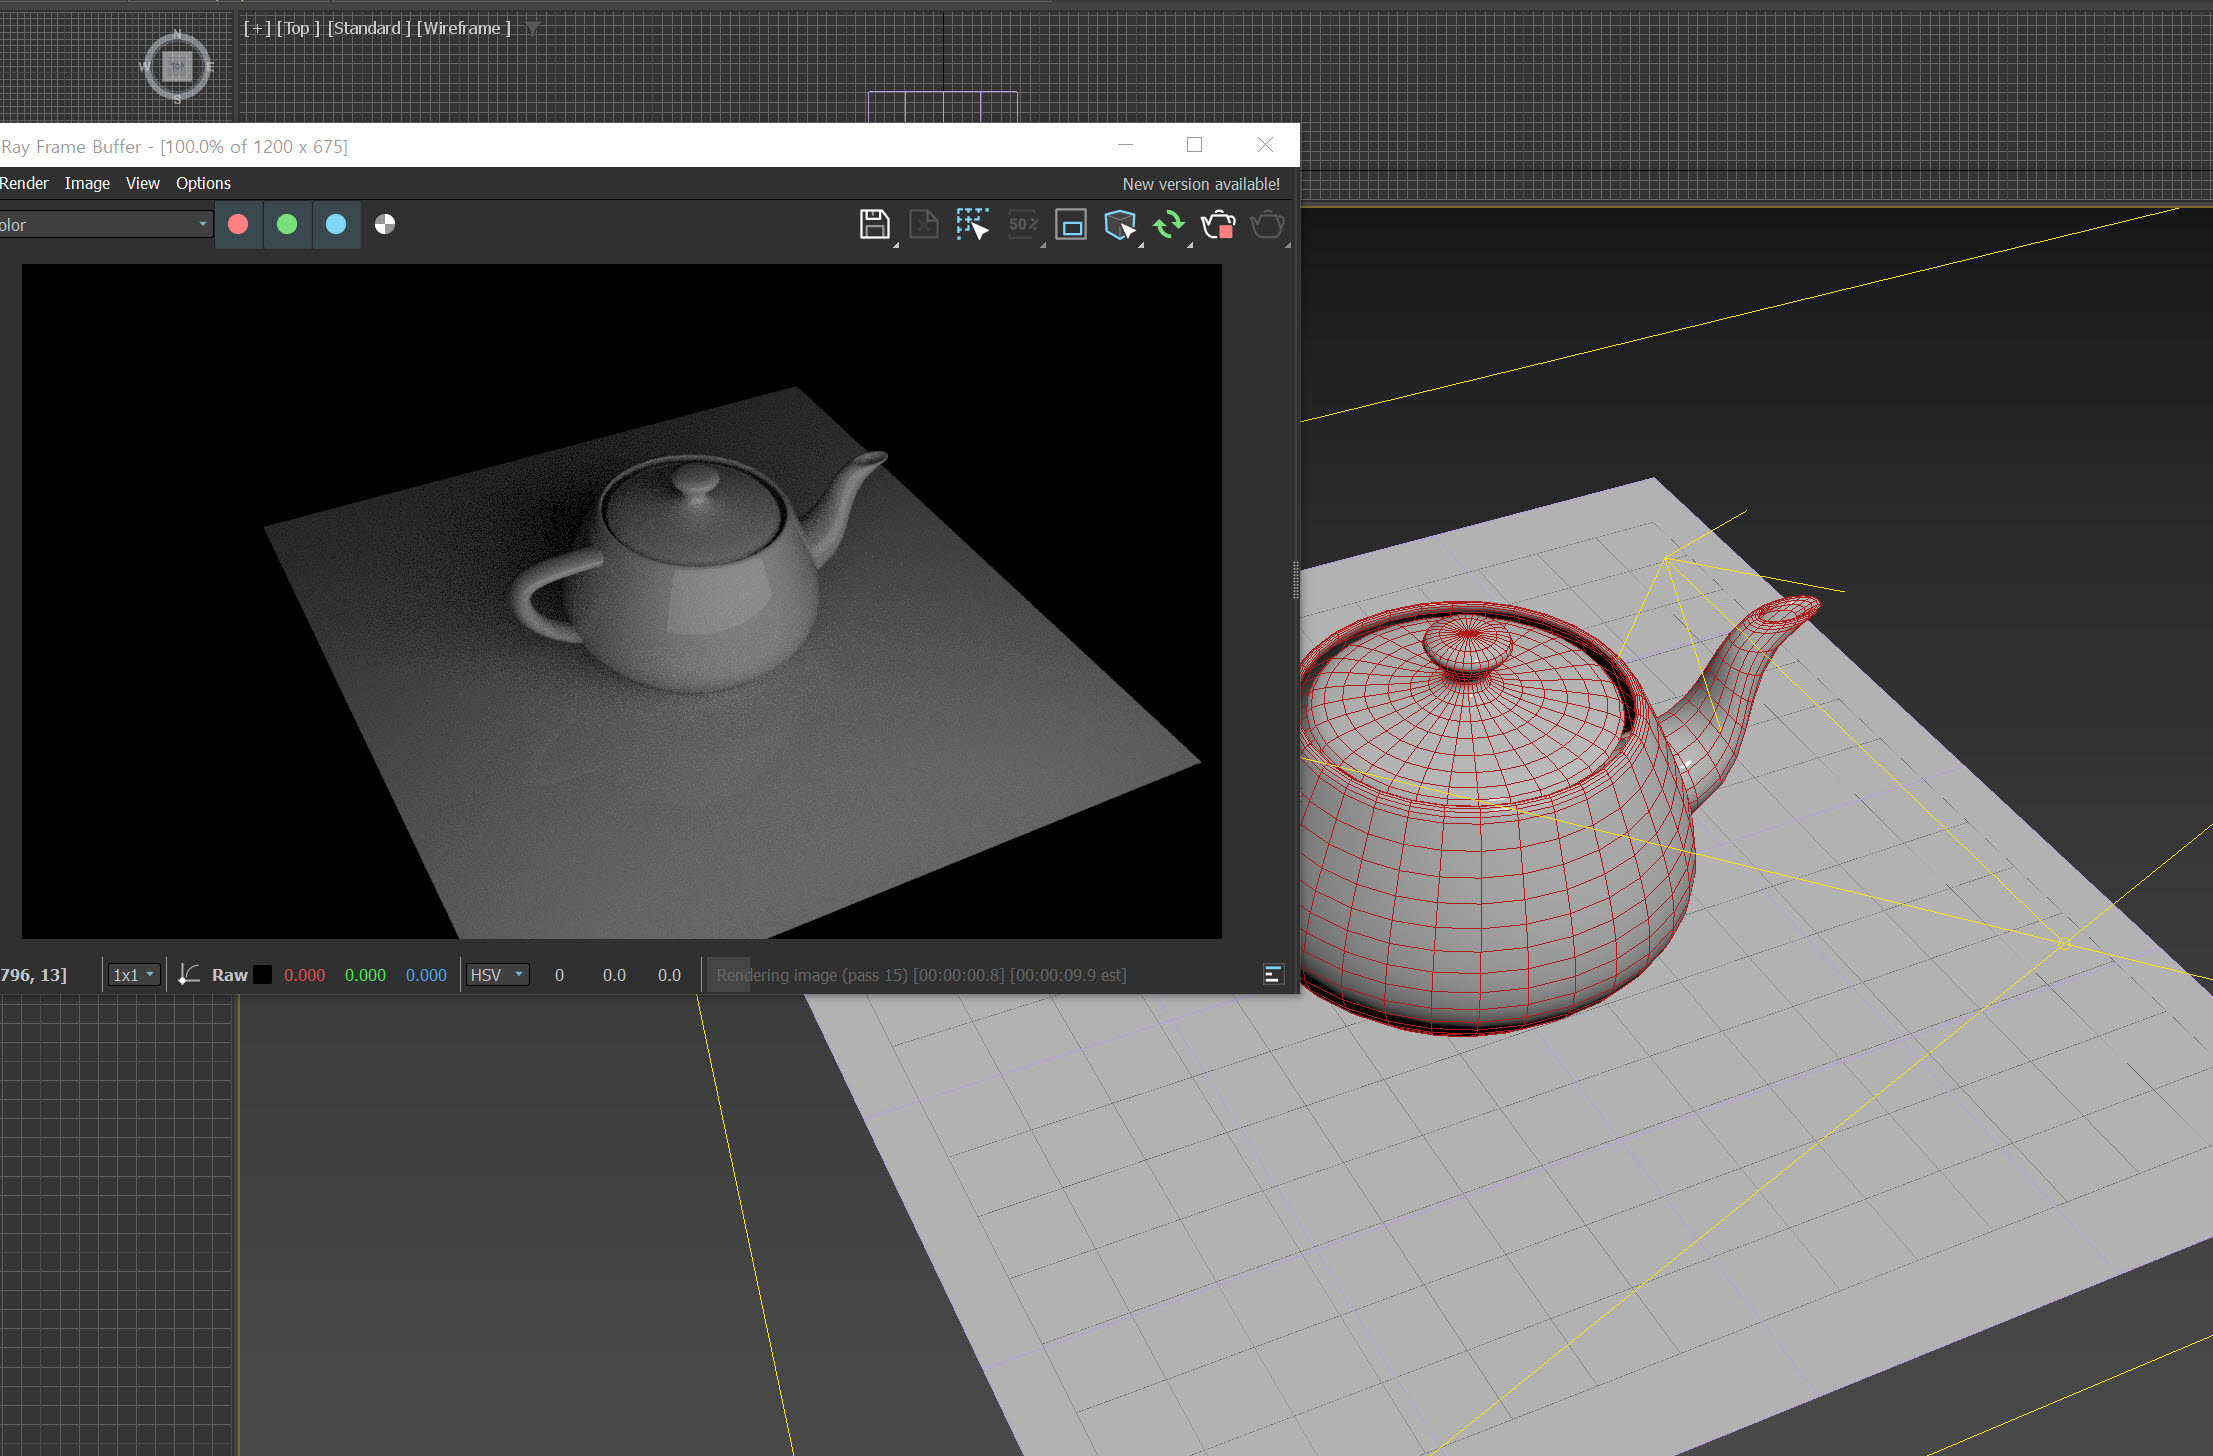Toggle the blue channel button
The width and height of the screenshot is (2213, 1456).
point(336,224)
